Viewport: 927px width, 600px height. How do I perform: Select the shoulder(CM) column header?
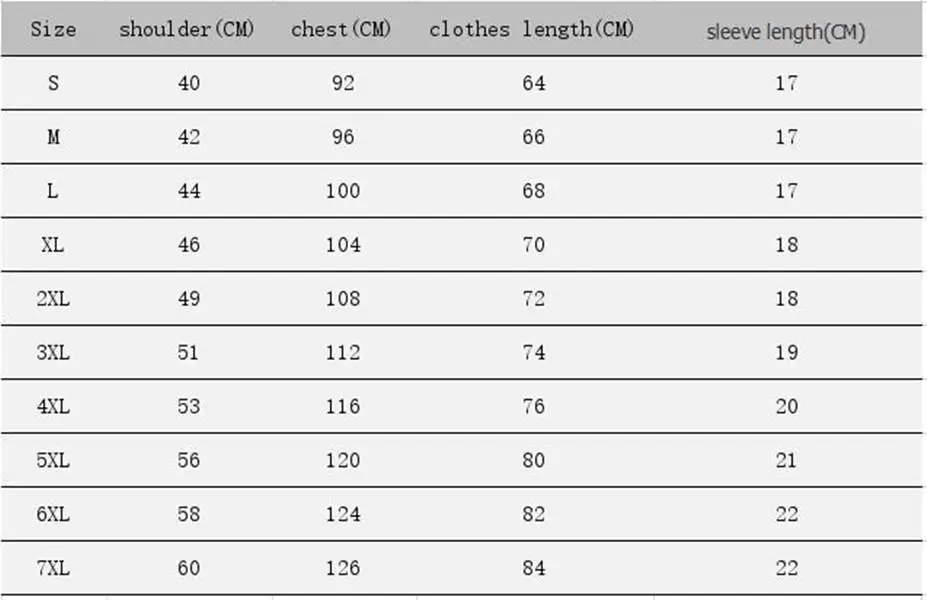point(187,29)
